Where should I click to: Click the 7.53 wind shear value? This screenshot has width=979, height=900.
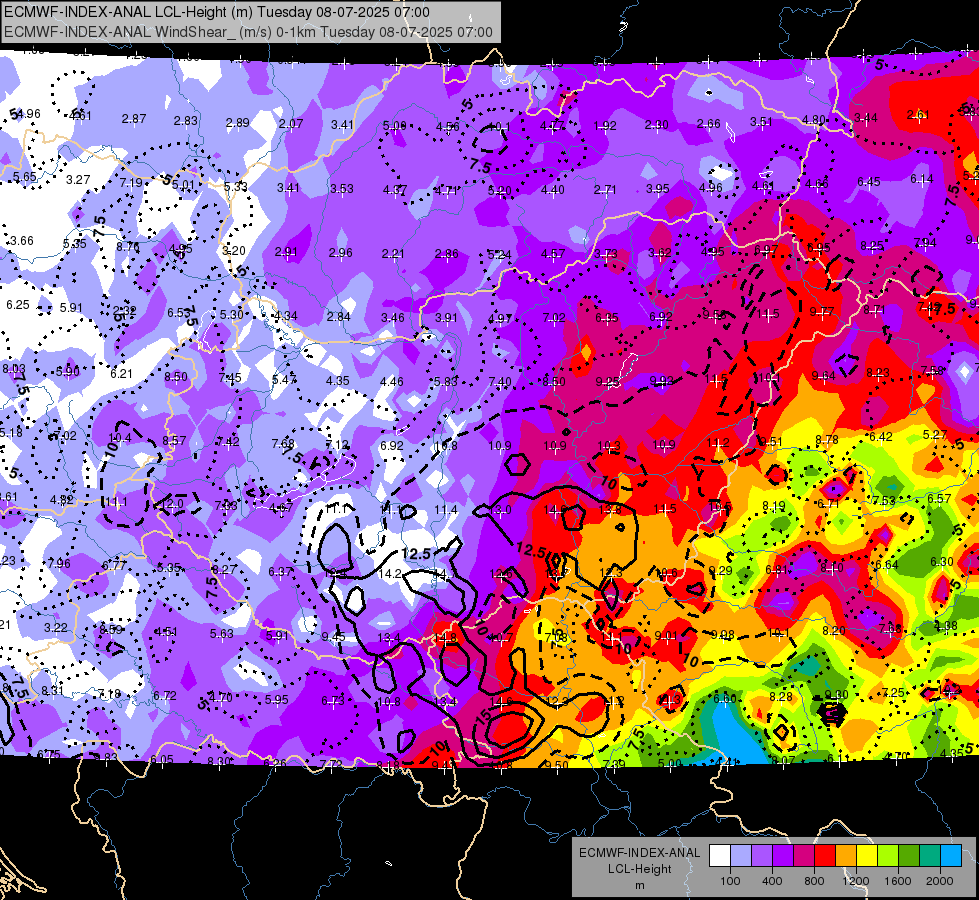(884, 500)
